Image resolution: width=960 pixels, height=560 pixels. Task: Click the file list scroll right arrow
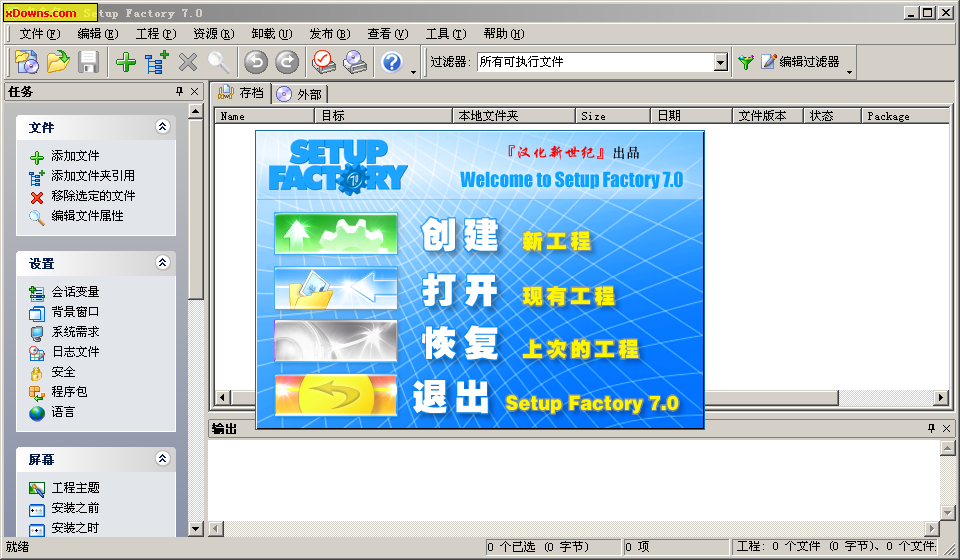click(941, 398)
